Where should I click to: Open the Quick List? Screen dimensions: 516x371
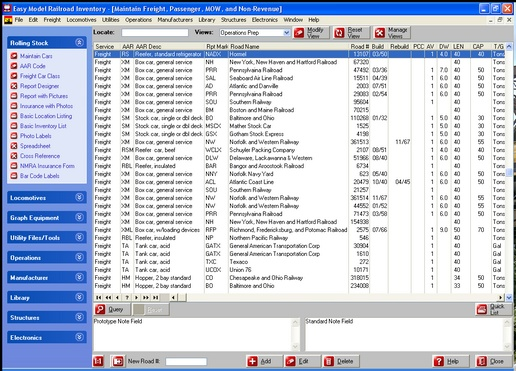pos(494,309)
